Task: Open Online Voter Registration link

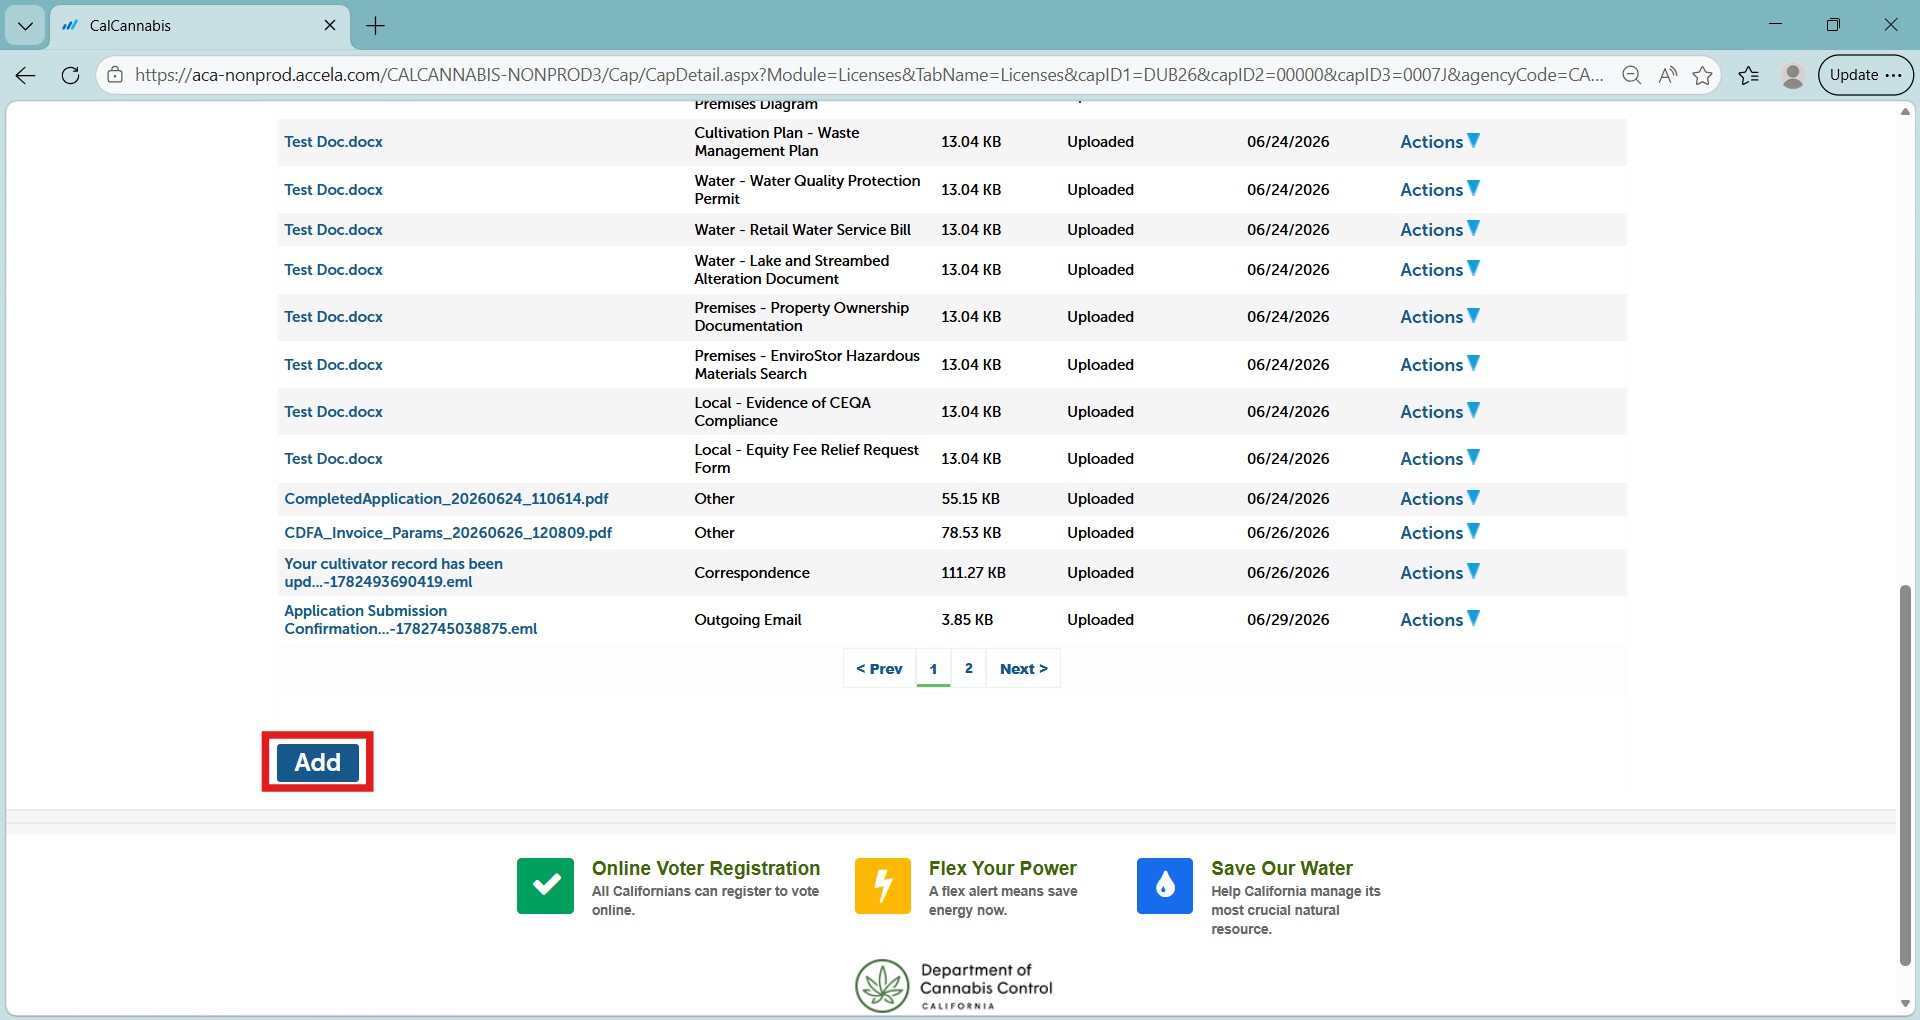Action: click(705, 868)
